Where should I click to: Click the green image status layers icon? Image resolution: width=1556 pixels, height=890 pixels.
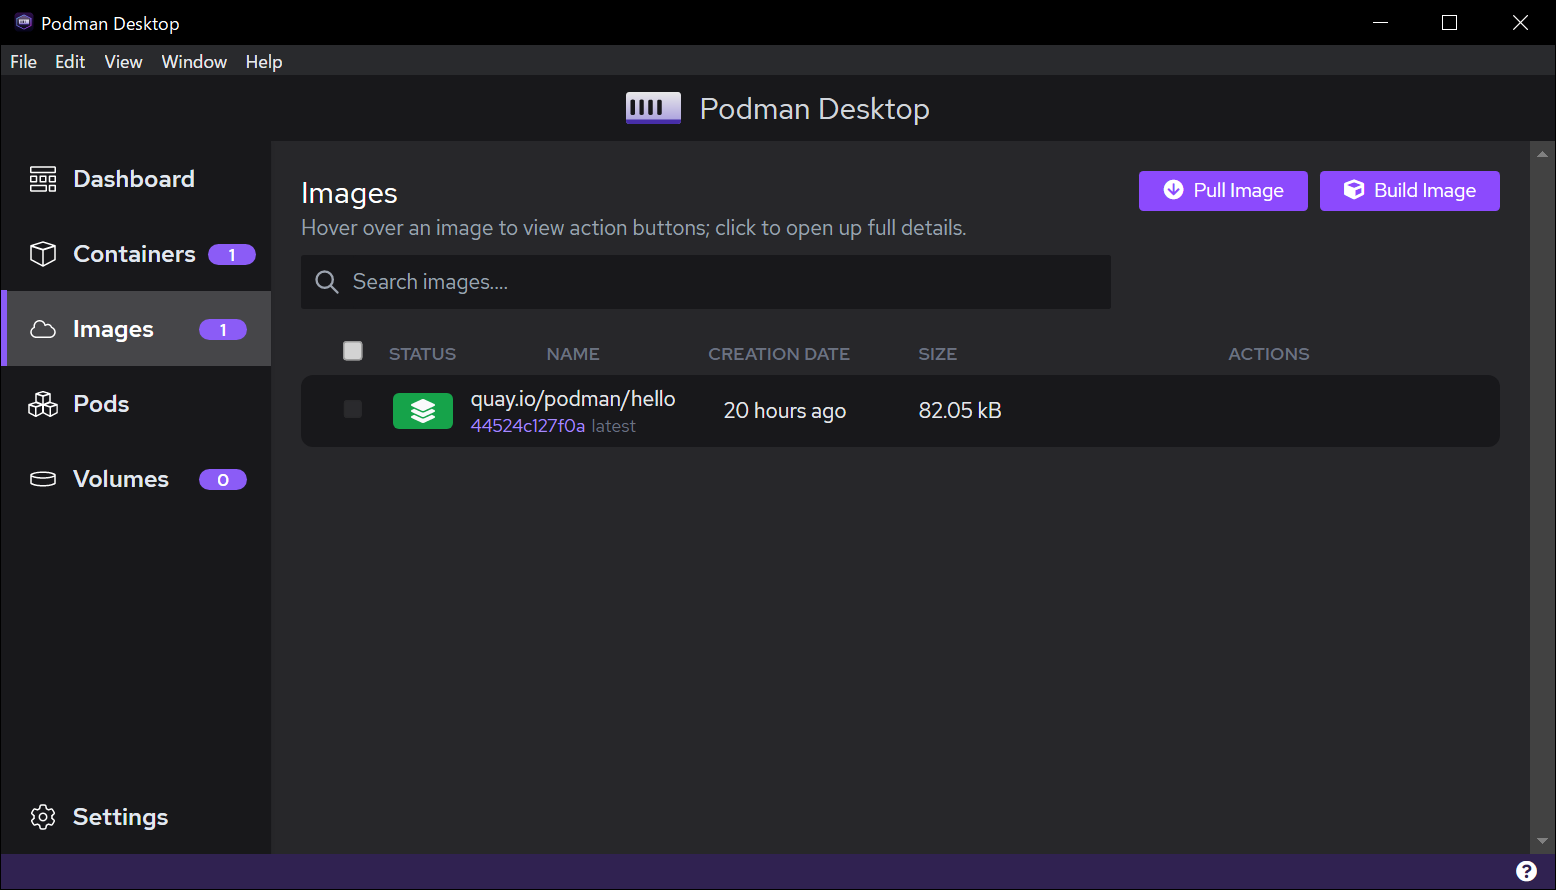tap(422, 411)
